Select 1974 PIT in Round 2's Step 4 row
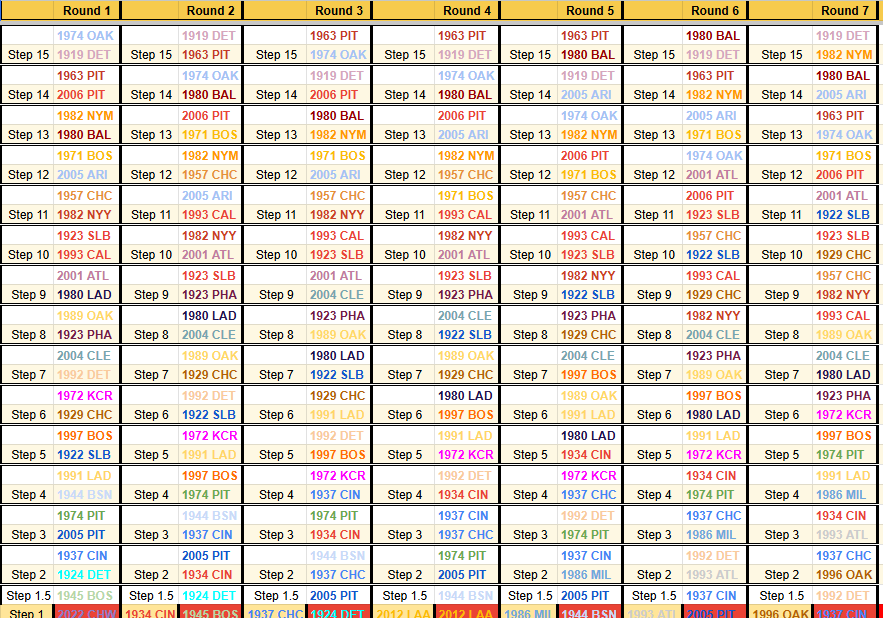 click(x=206, y=495)
